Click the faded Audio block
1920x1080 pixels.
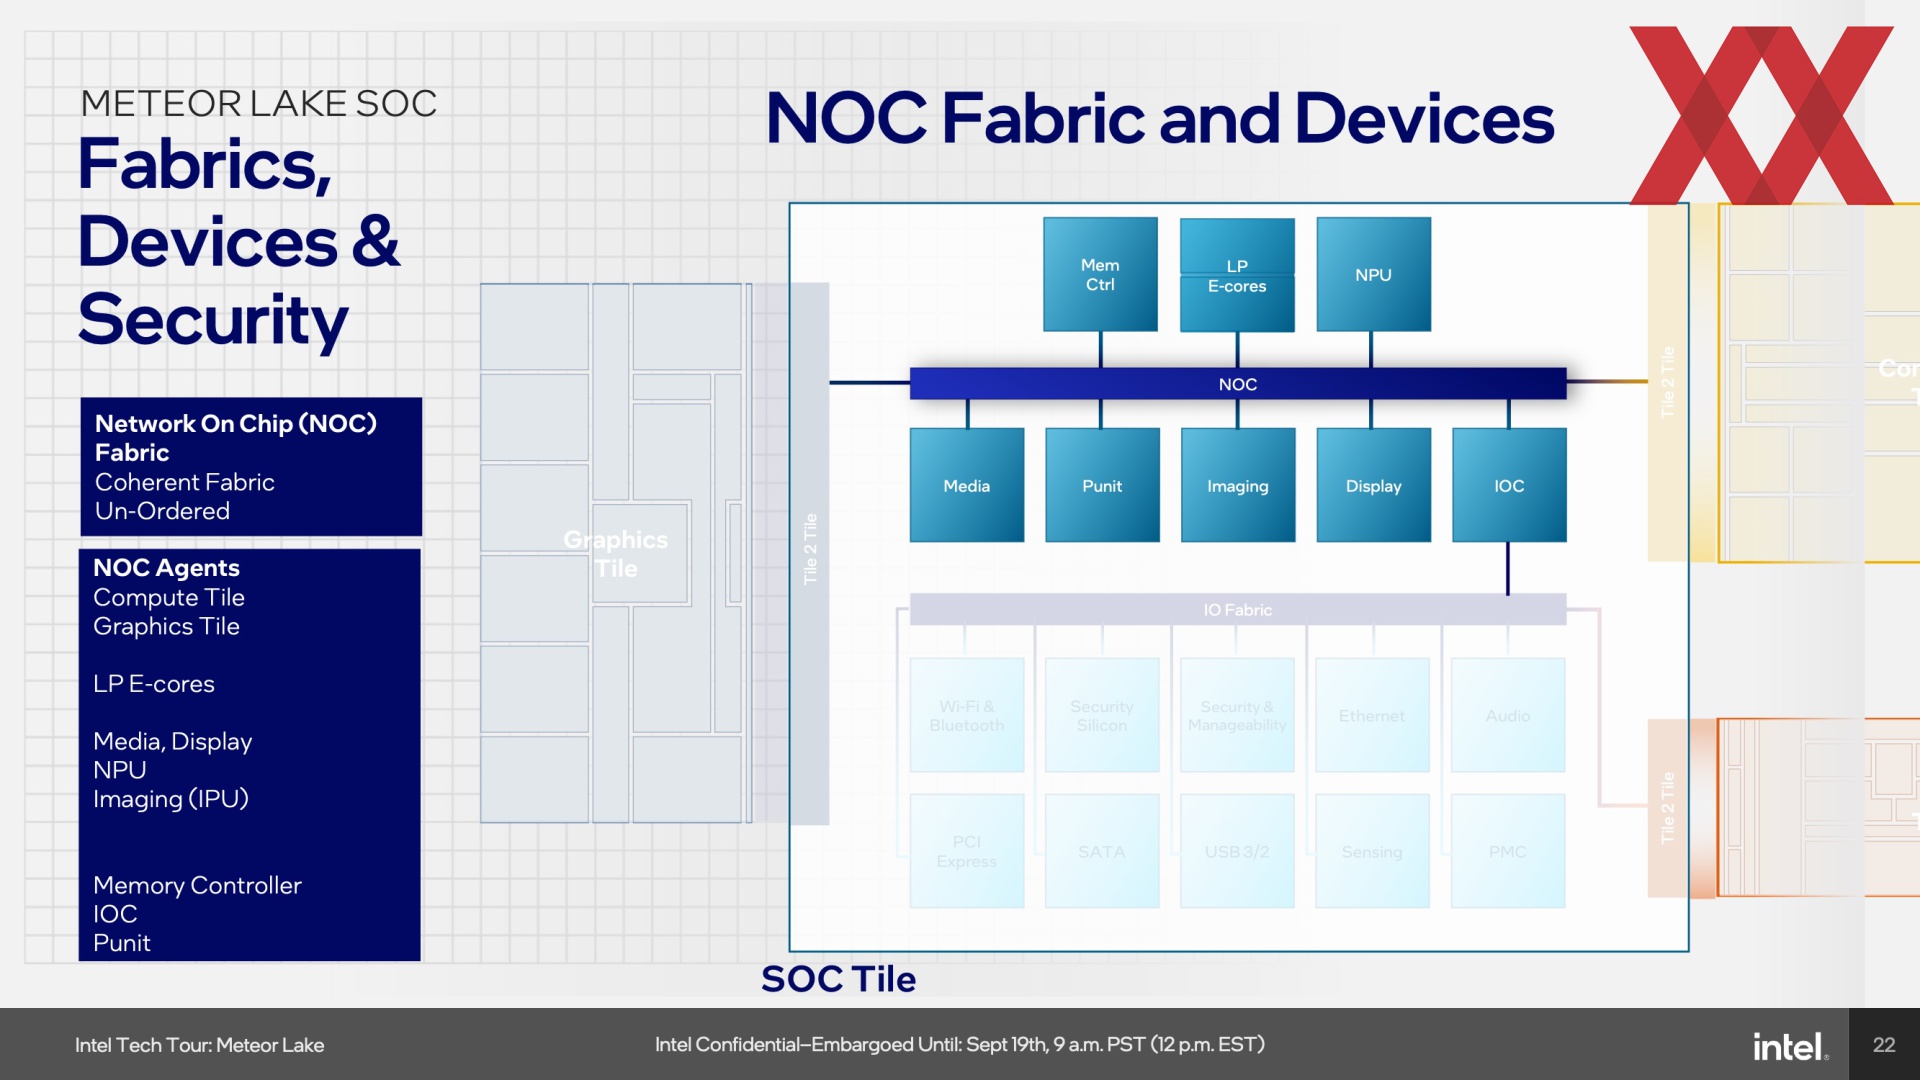click(1508, 715)
